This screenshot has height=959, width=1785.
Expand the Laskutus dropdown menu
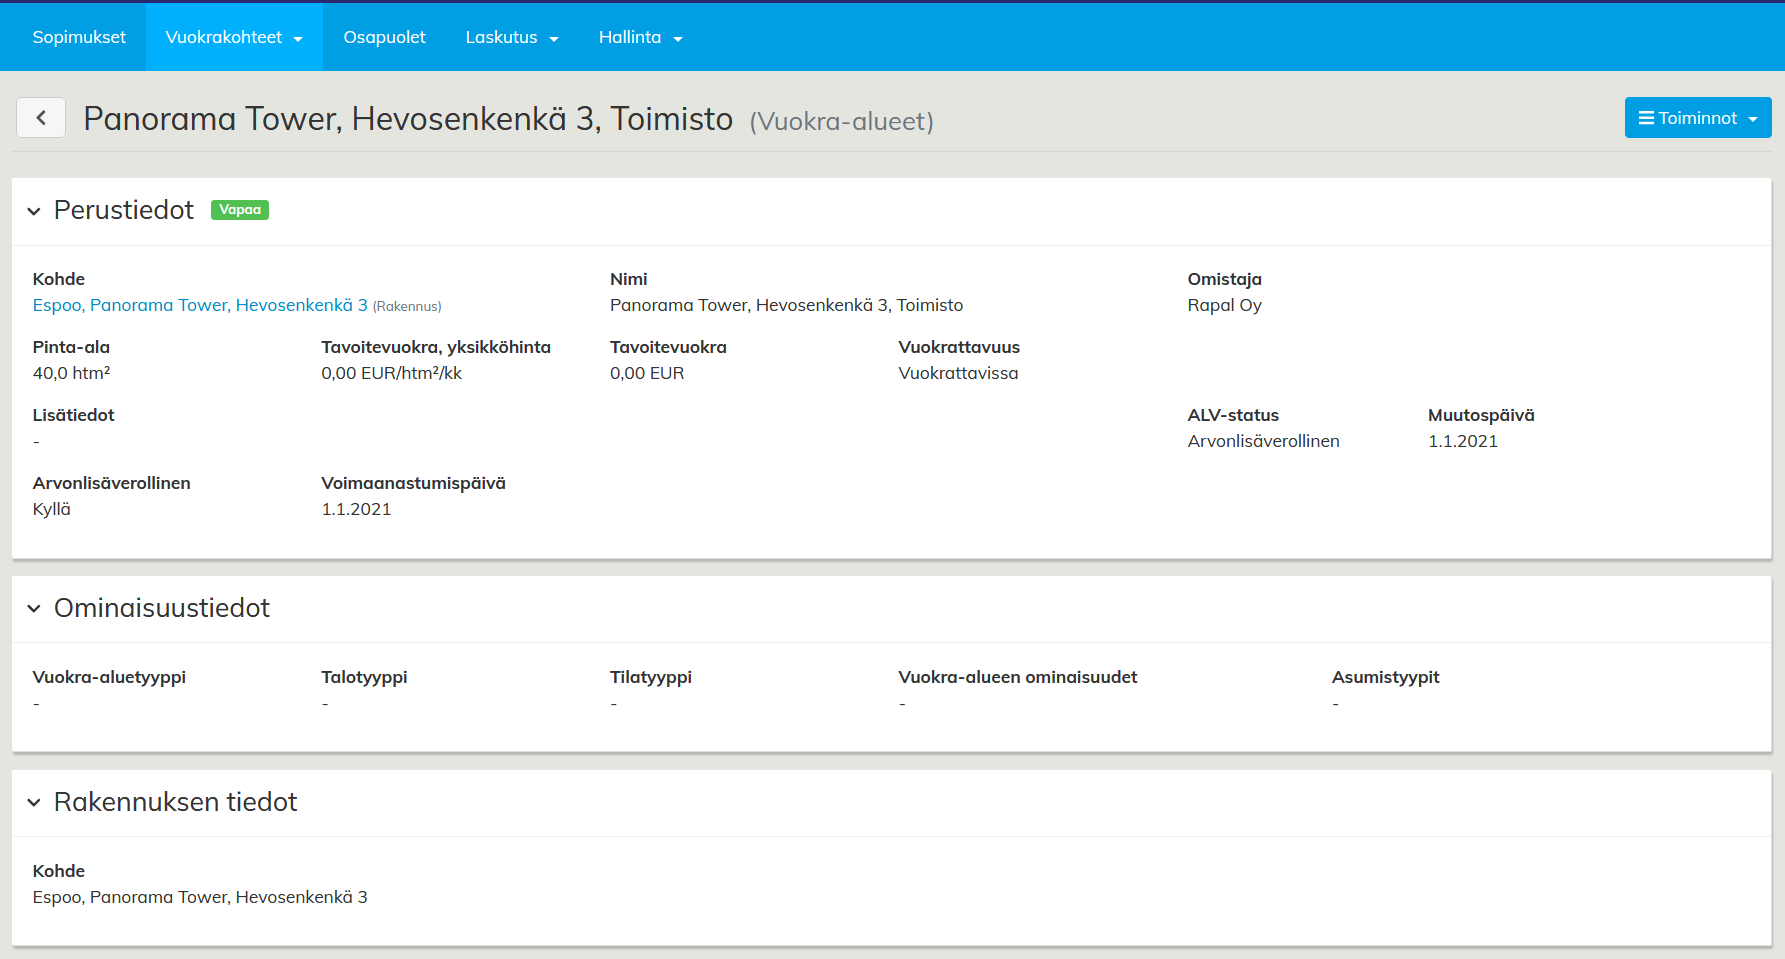pyautogui.click(x=511, y=37)
